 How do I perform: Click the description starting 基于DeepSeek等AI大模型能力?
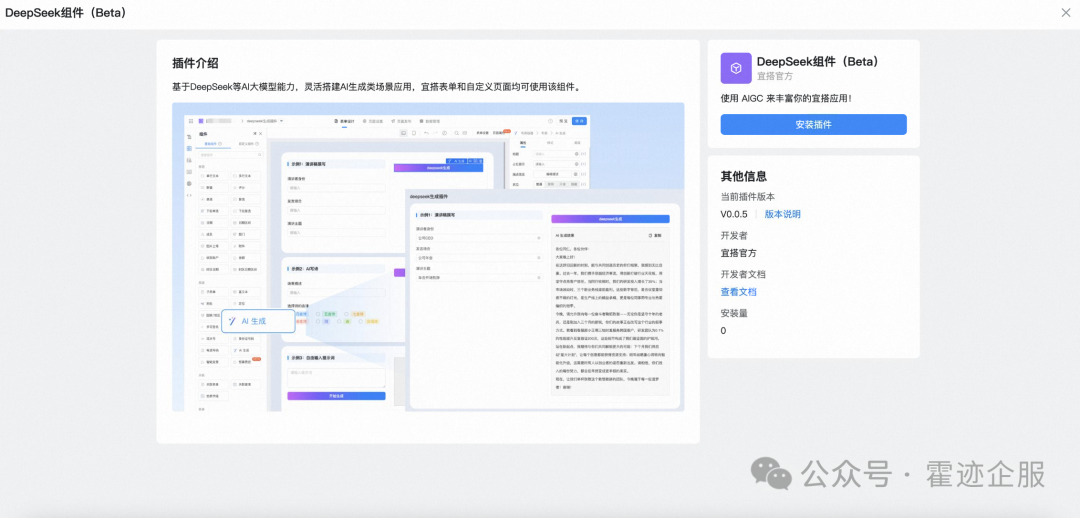tap(379, 87)
